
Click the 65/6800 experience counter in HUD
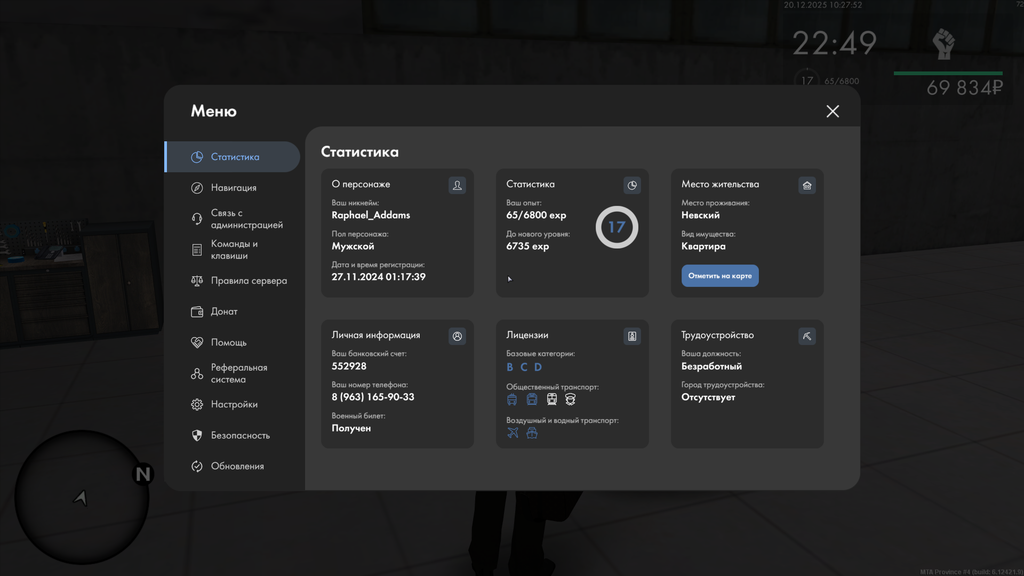pyautogui.click(x=842, y=82)
